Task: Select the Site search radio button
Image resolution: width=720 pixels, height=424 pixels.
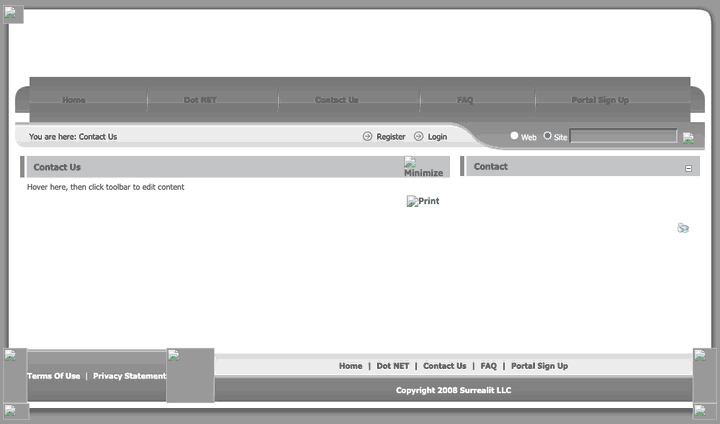Action: (547, 136)
